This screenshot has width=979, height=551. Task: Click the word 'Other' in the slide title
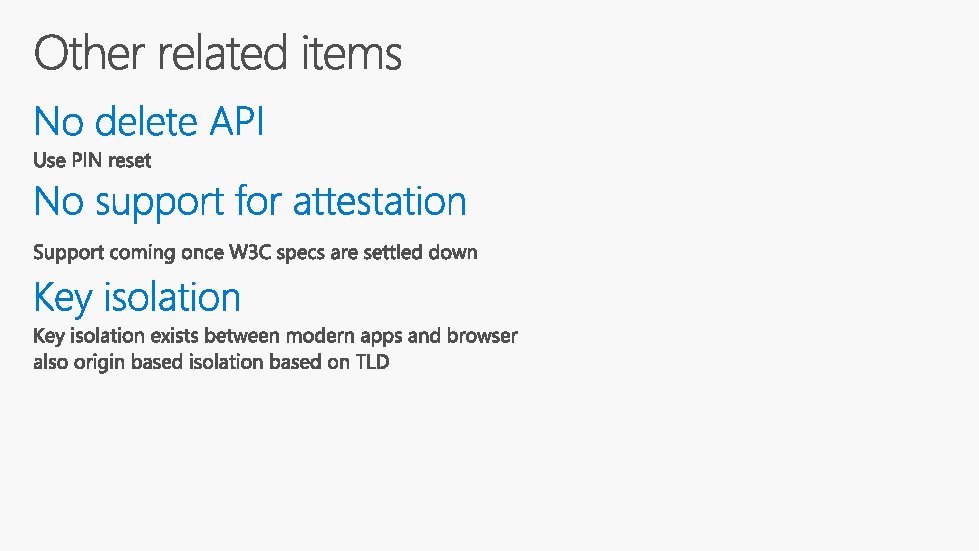pos(90,53)
